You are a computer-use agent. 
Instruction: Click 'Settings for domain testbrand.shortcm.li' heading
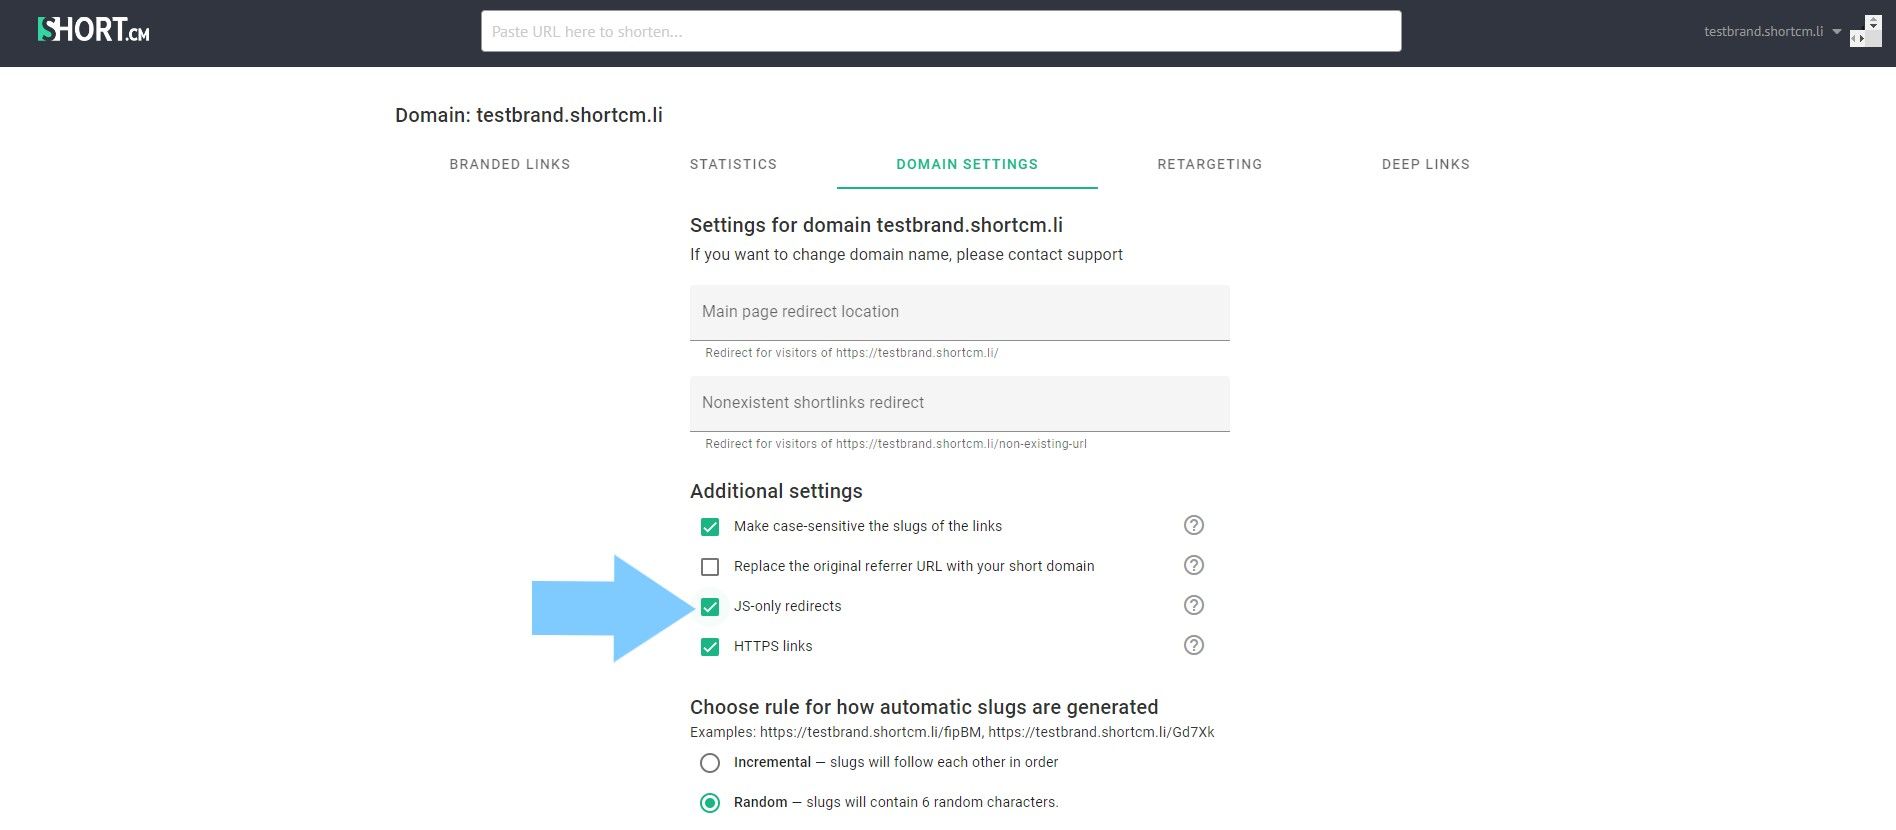(x=876, y=225)
